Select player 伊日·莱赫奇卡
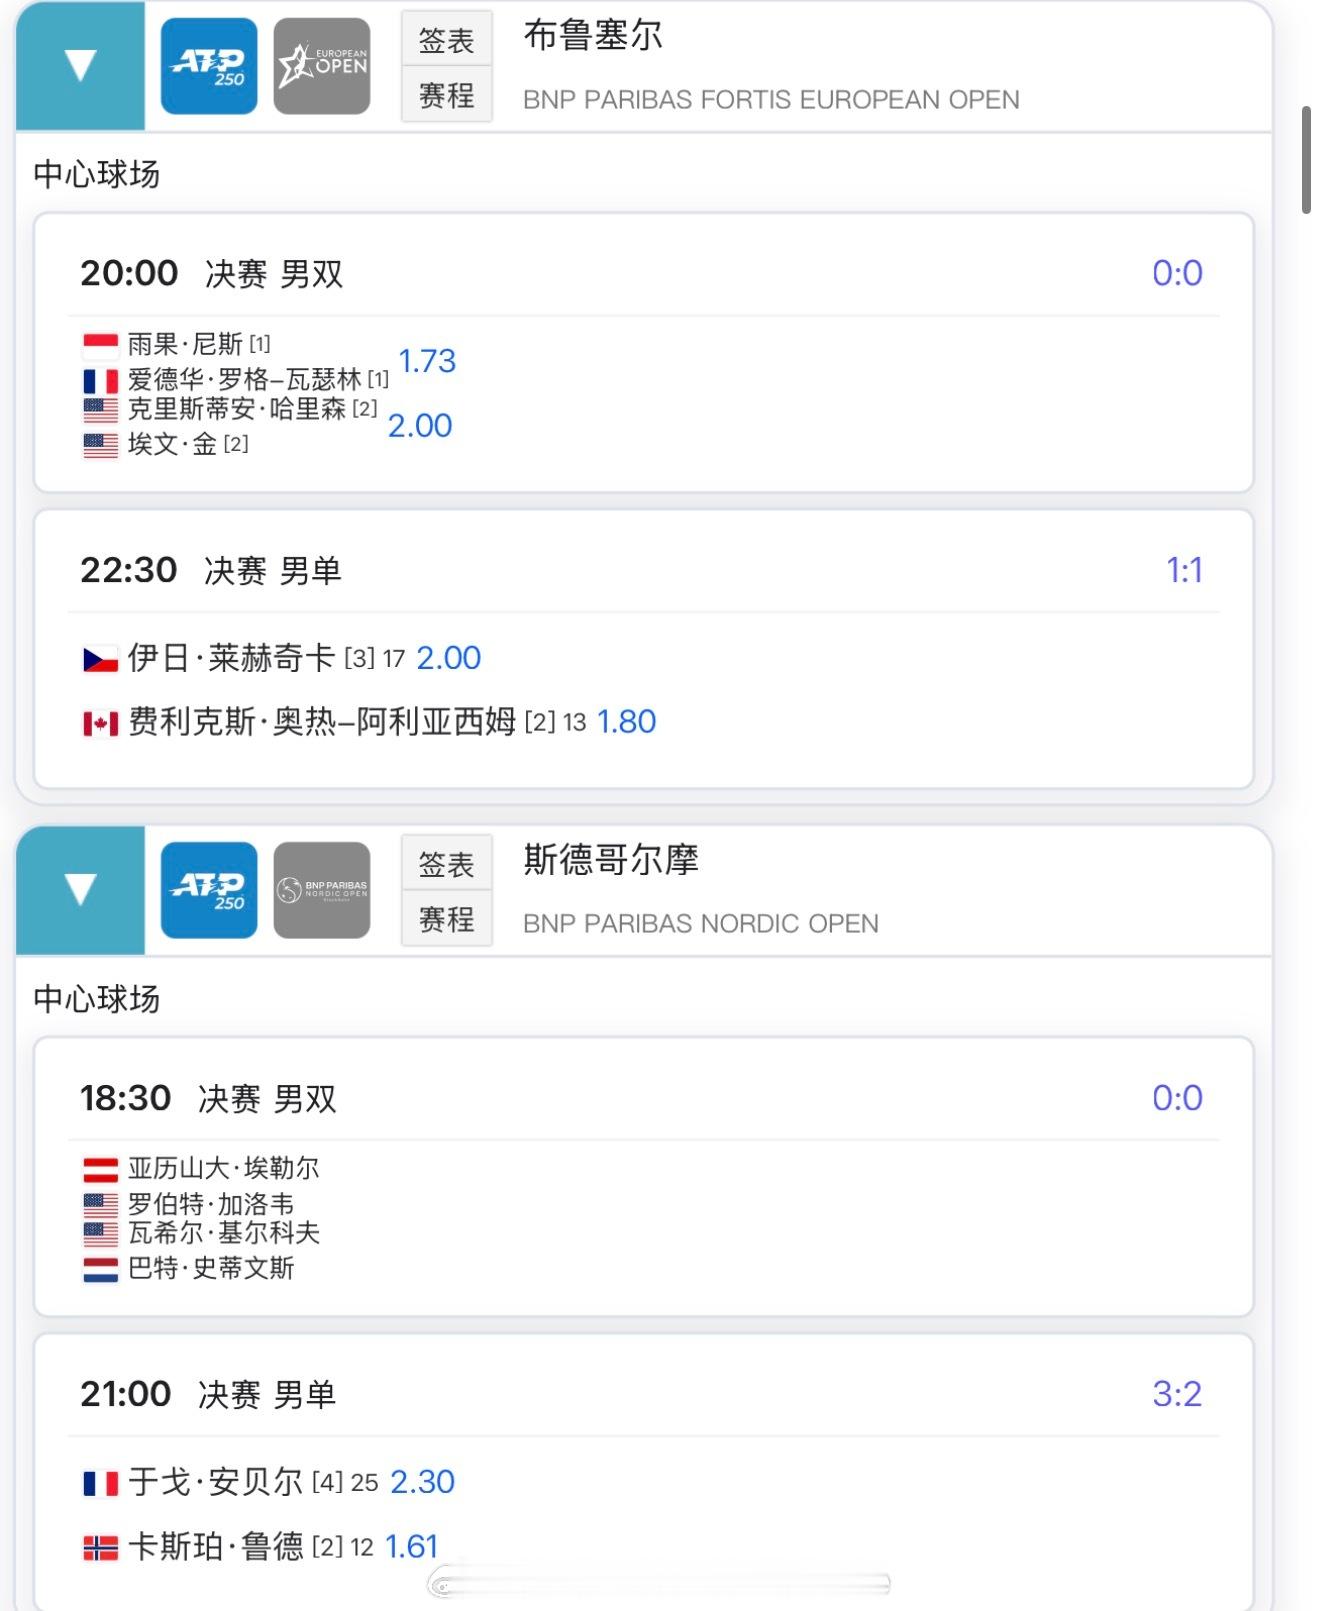1320x1611 pixels. (x=231, y=658)
